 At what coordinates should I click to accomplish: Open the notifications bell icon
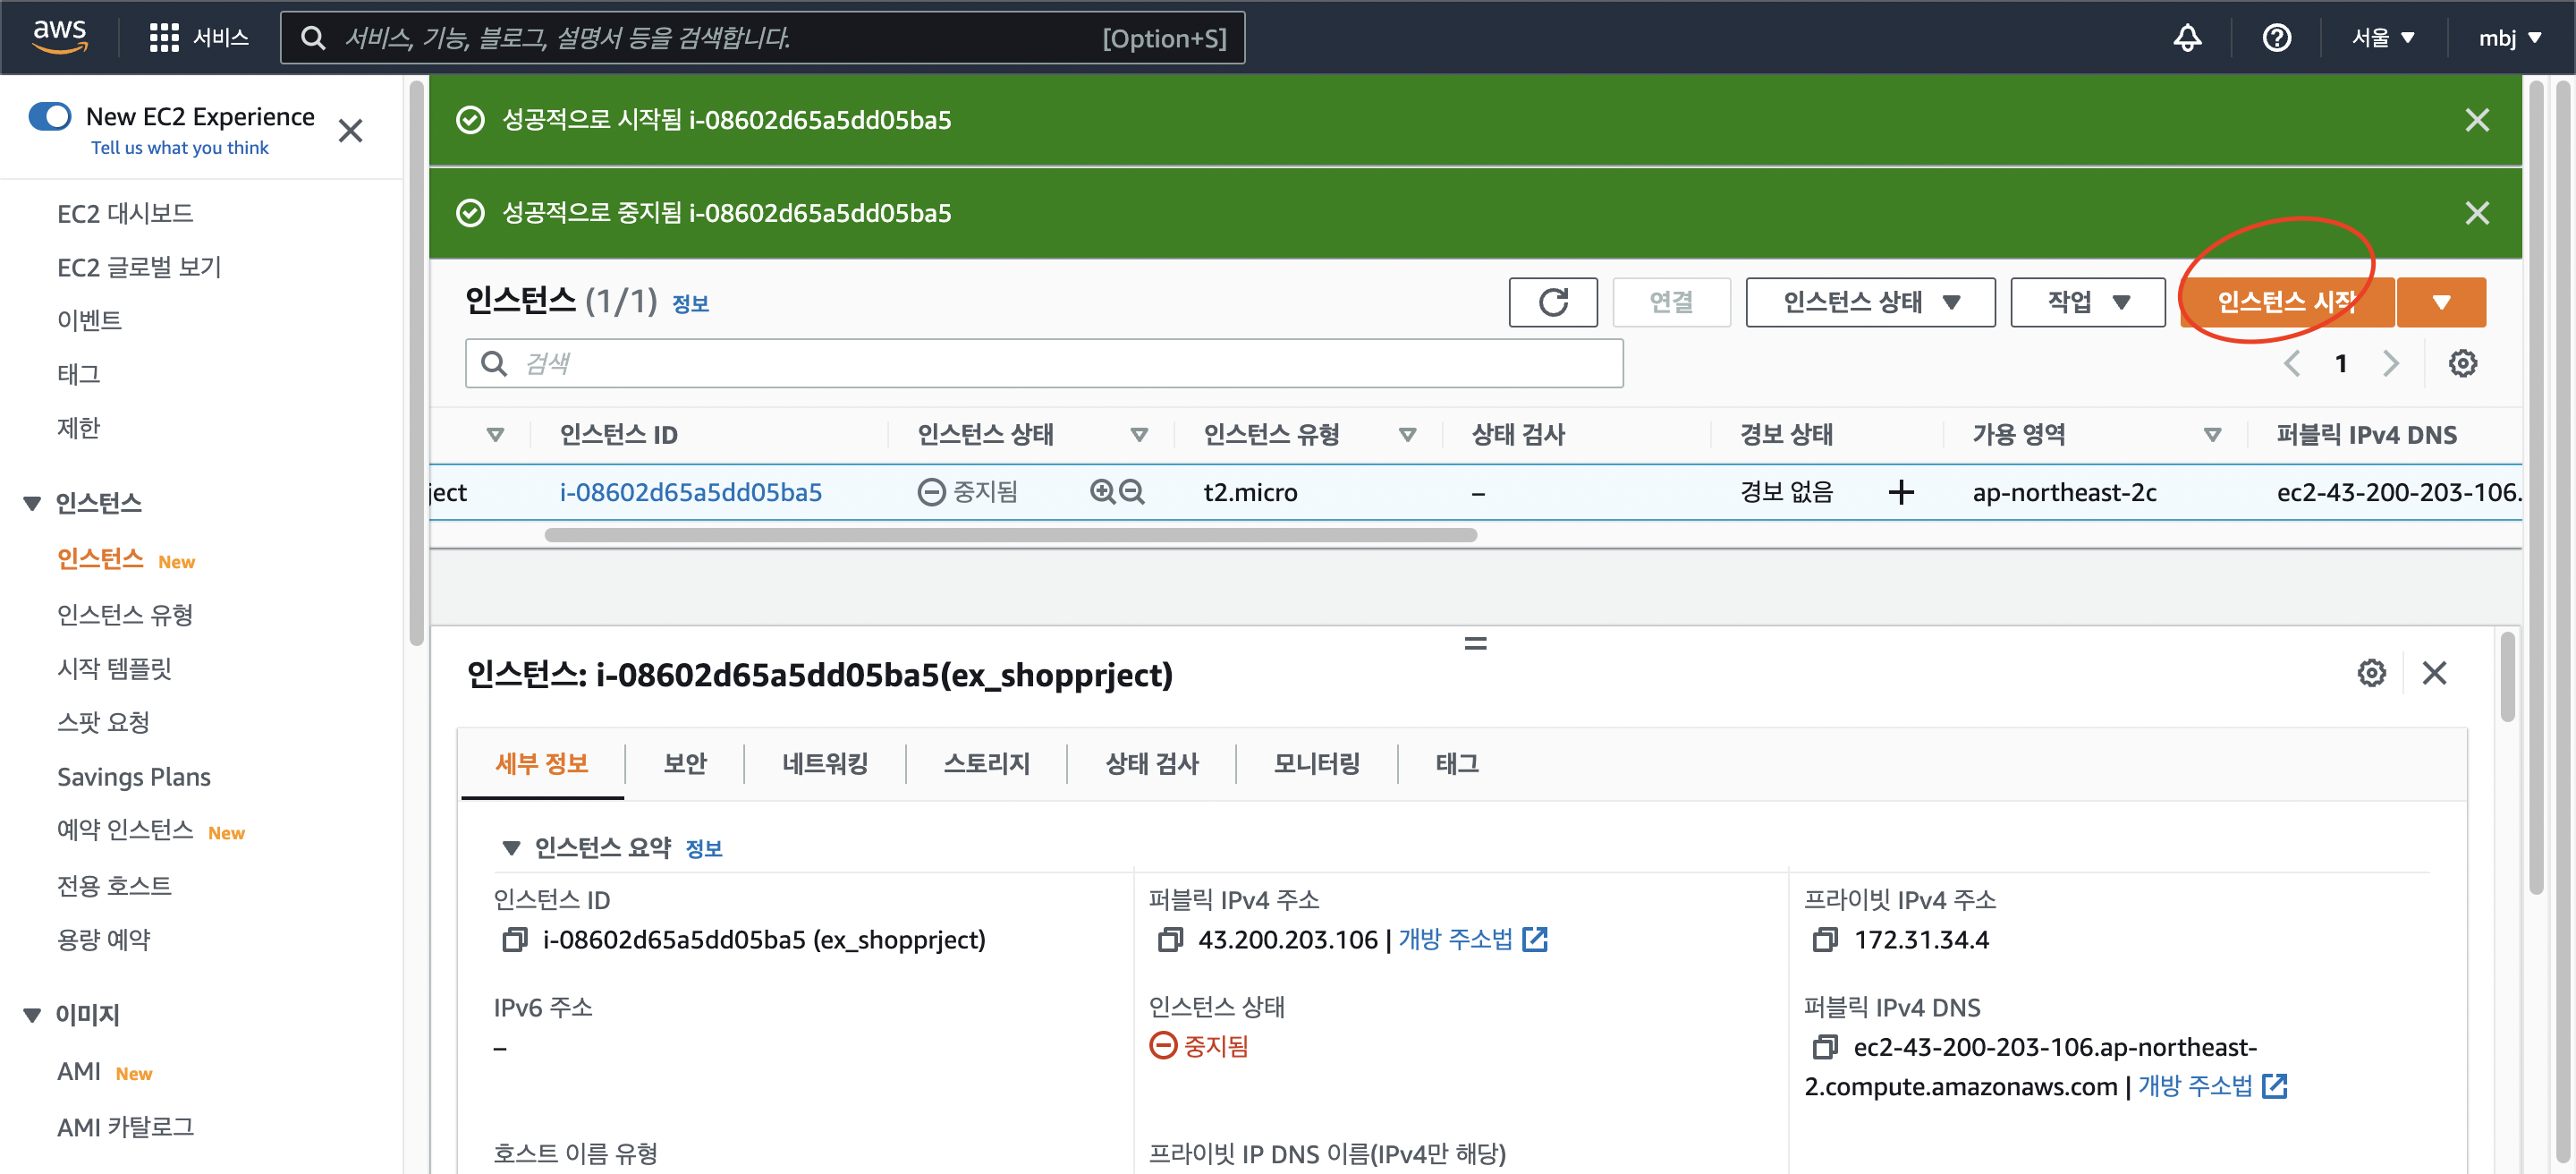(x=2187, y=38)
